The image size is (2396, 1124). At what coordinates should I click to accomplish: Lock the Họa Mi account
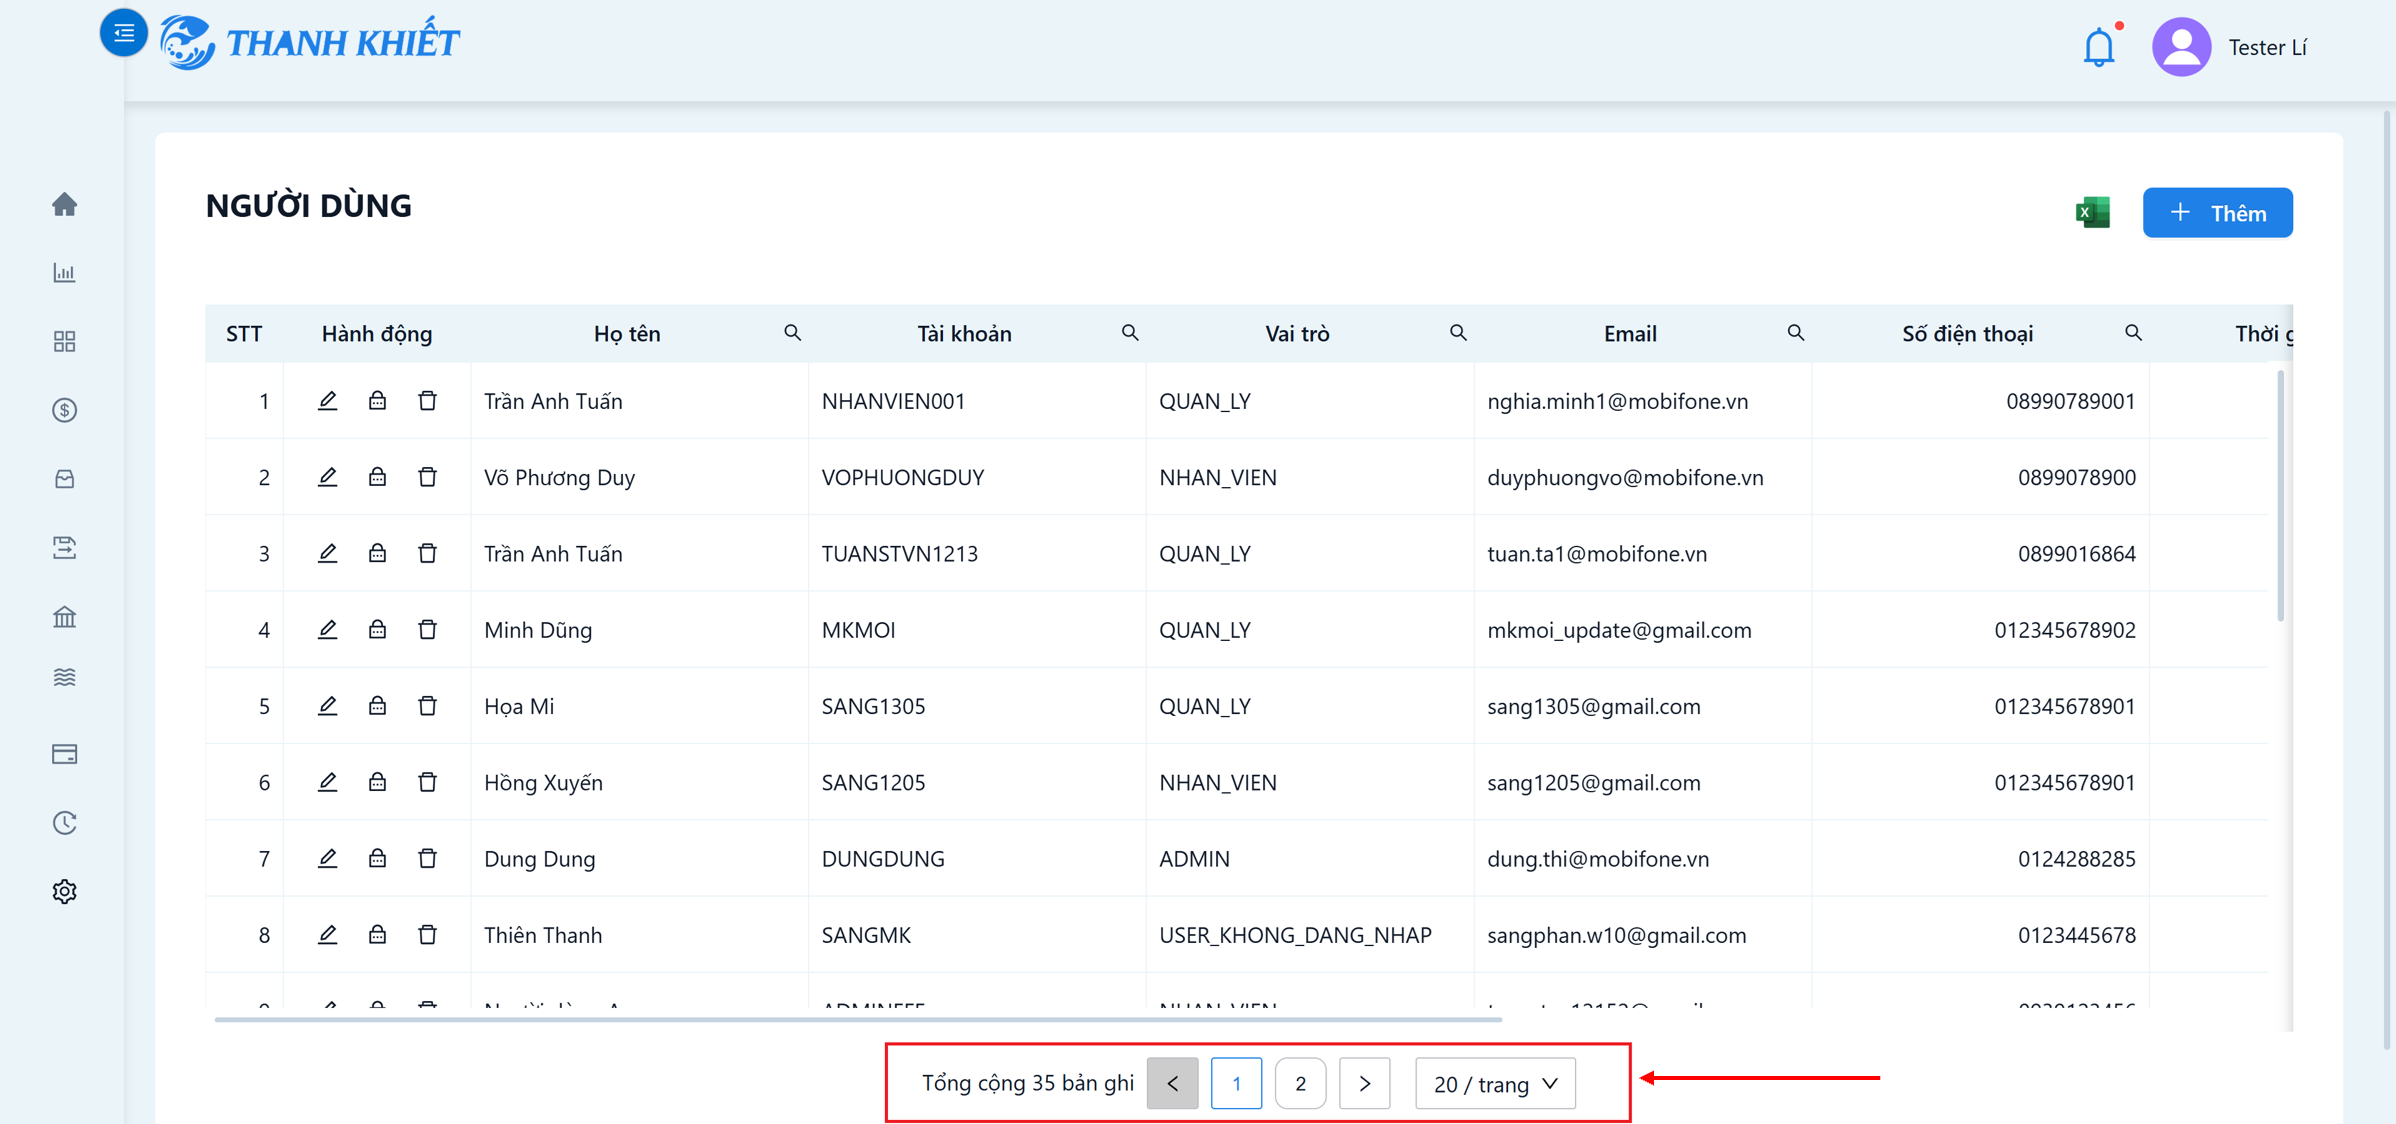377,706
